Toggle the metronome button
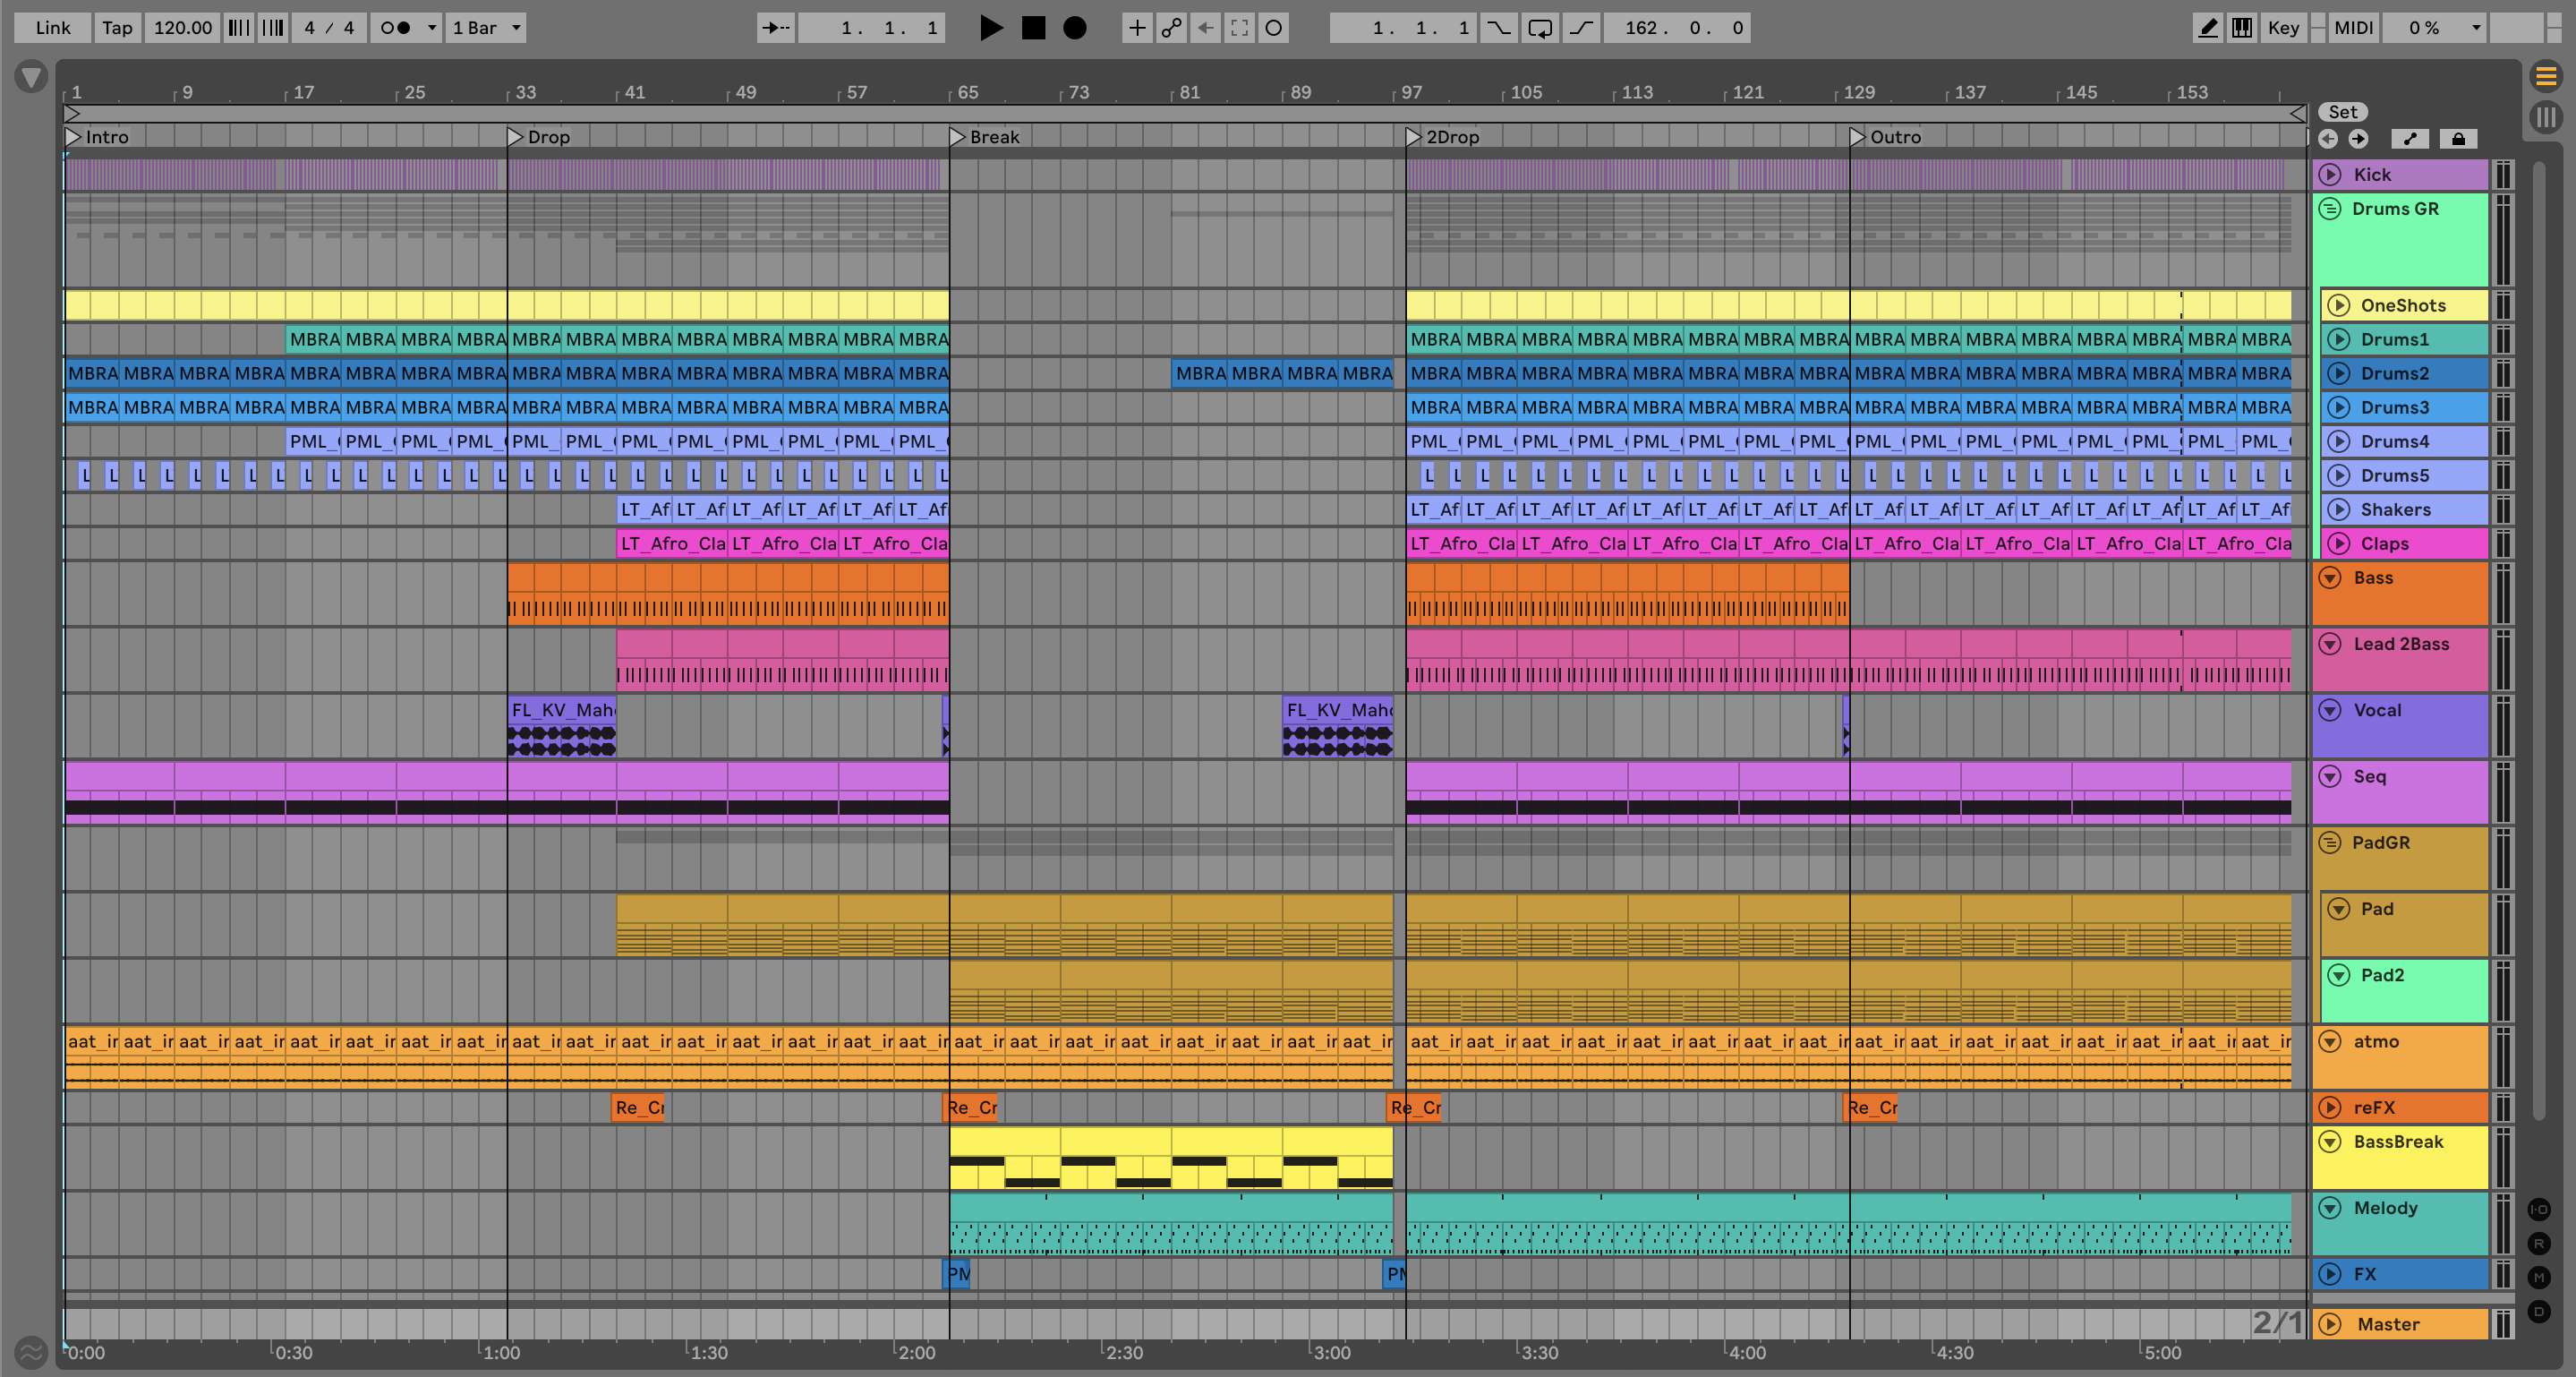This screenshot has width=2576, height=1377. coord(396,28)
